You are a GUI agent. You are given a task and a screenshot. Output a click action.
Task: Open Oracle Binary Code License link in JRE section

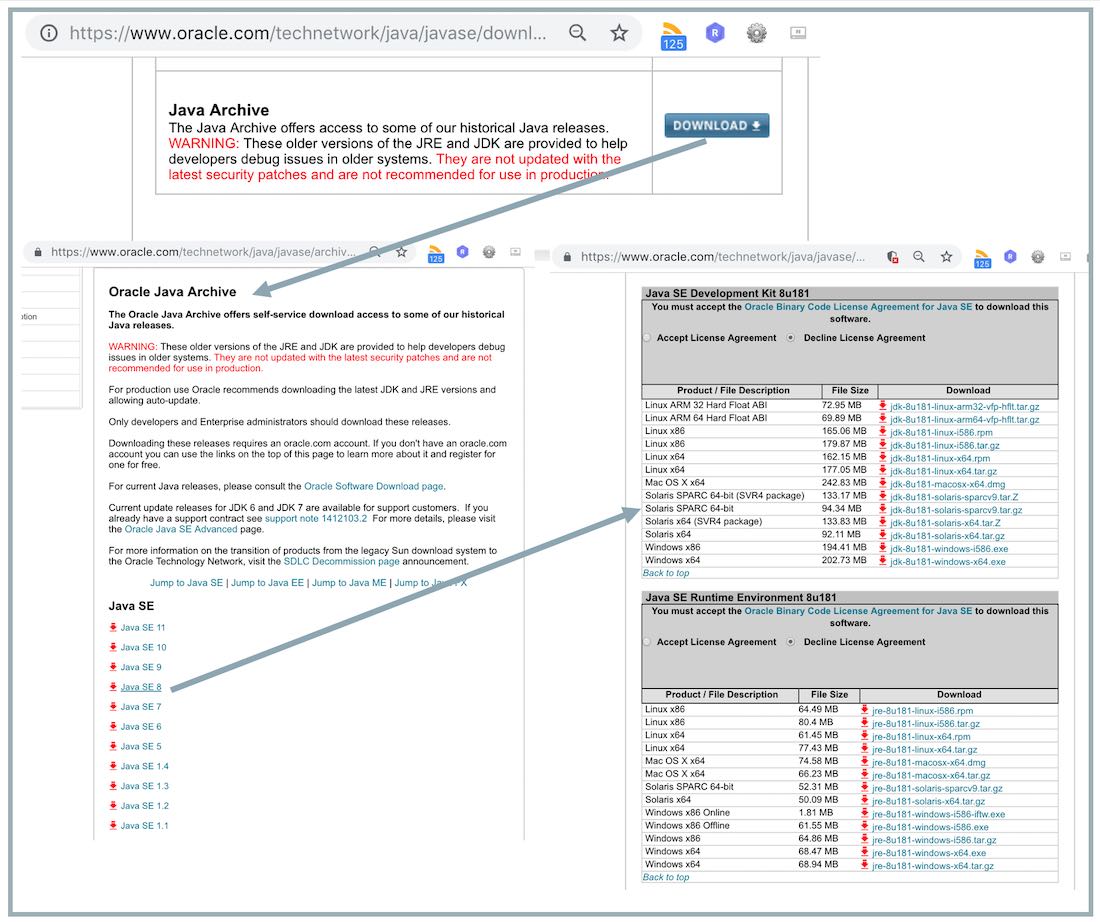(x=858, y=611)
